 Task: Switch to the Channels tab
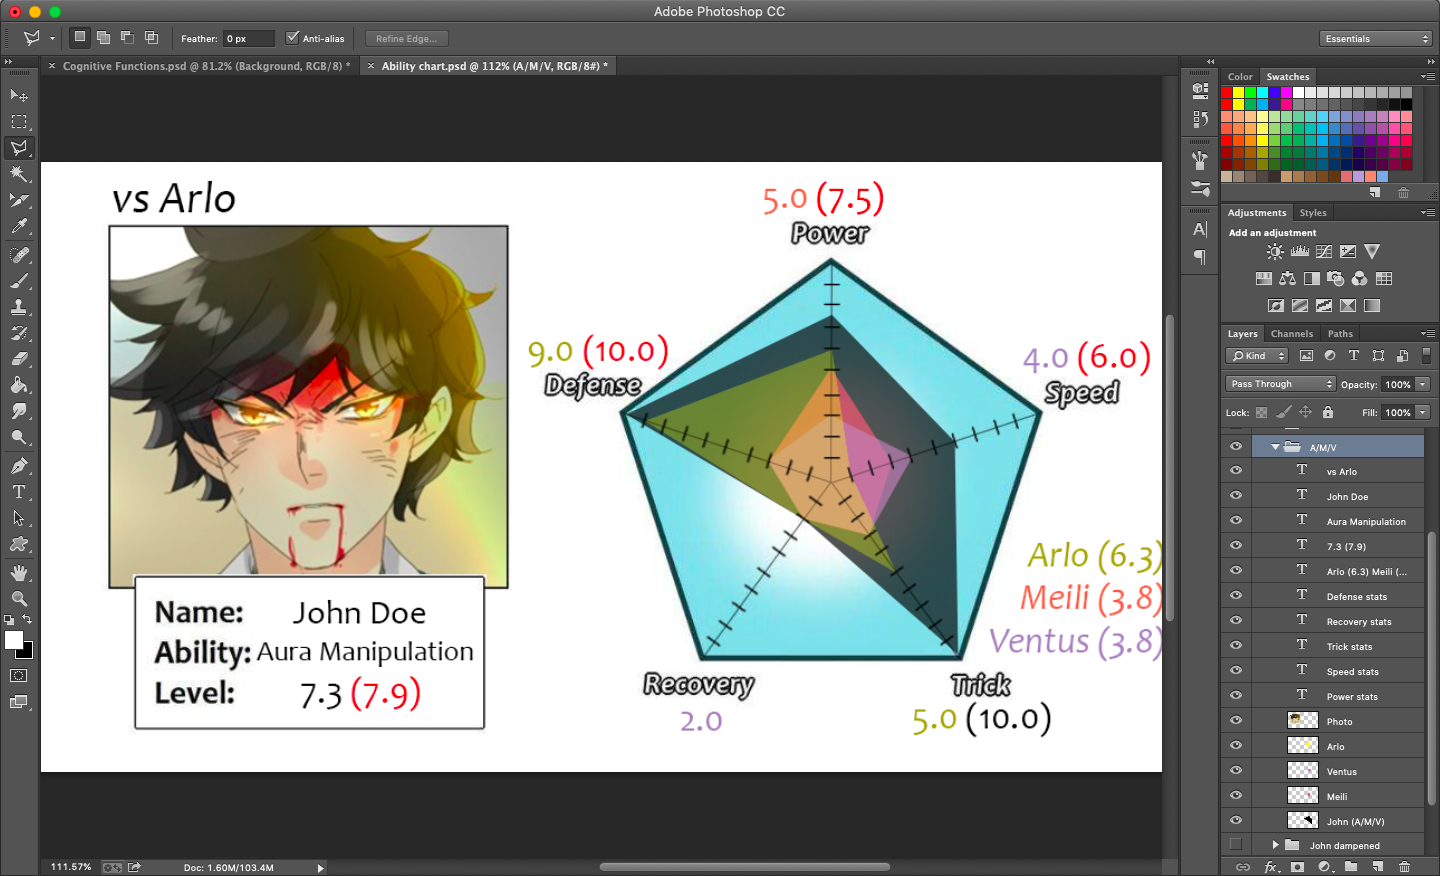1291,334
